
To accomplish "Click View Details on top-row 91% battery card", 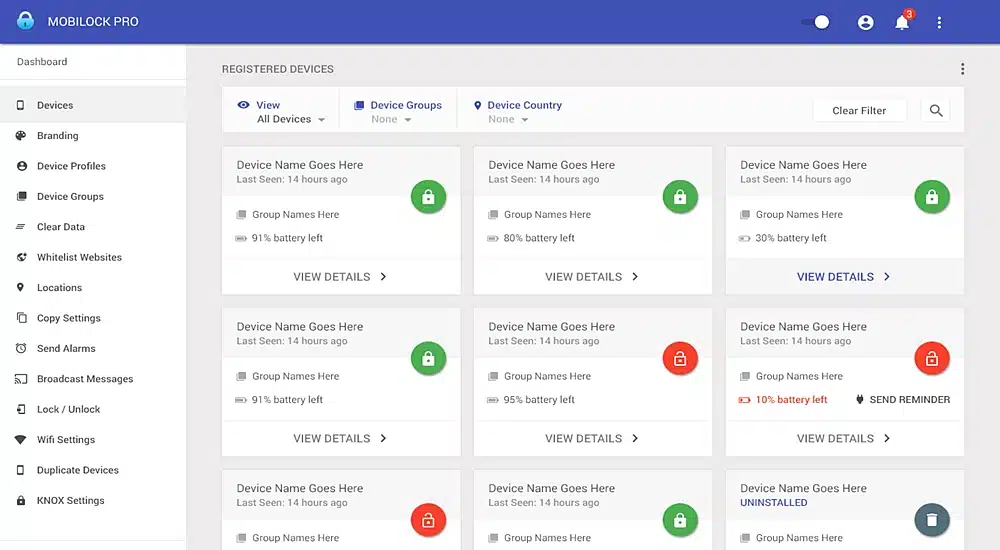I will pyautogui.click(x=341, y=276).
